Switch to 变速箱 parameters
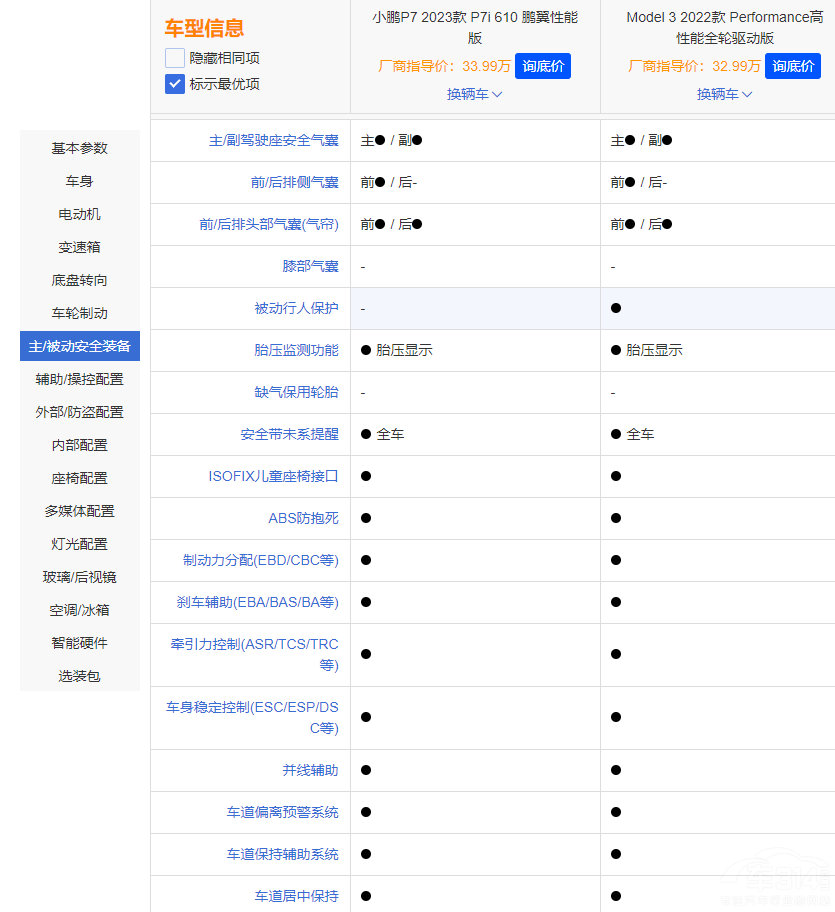 (x=79, y=247)
